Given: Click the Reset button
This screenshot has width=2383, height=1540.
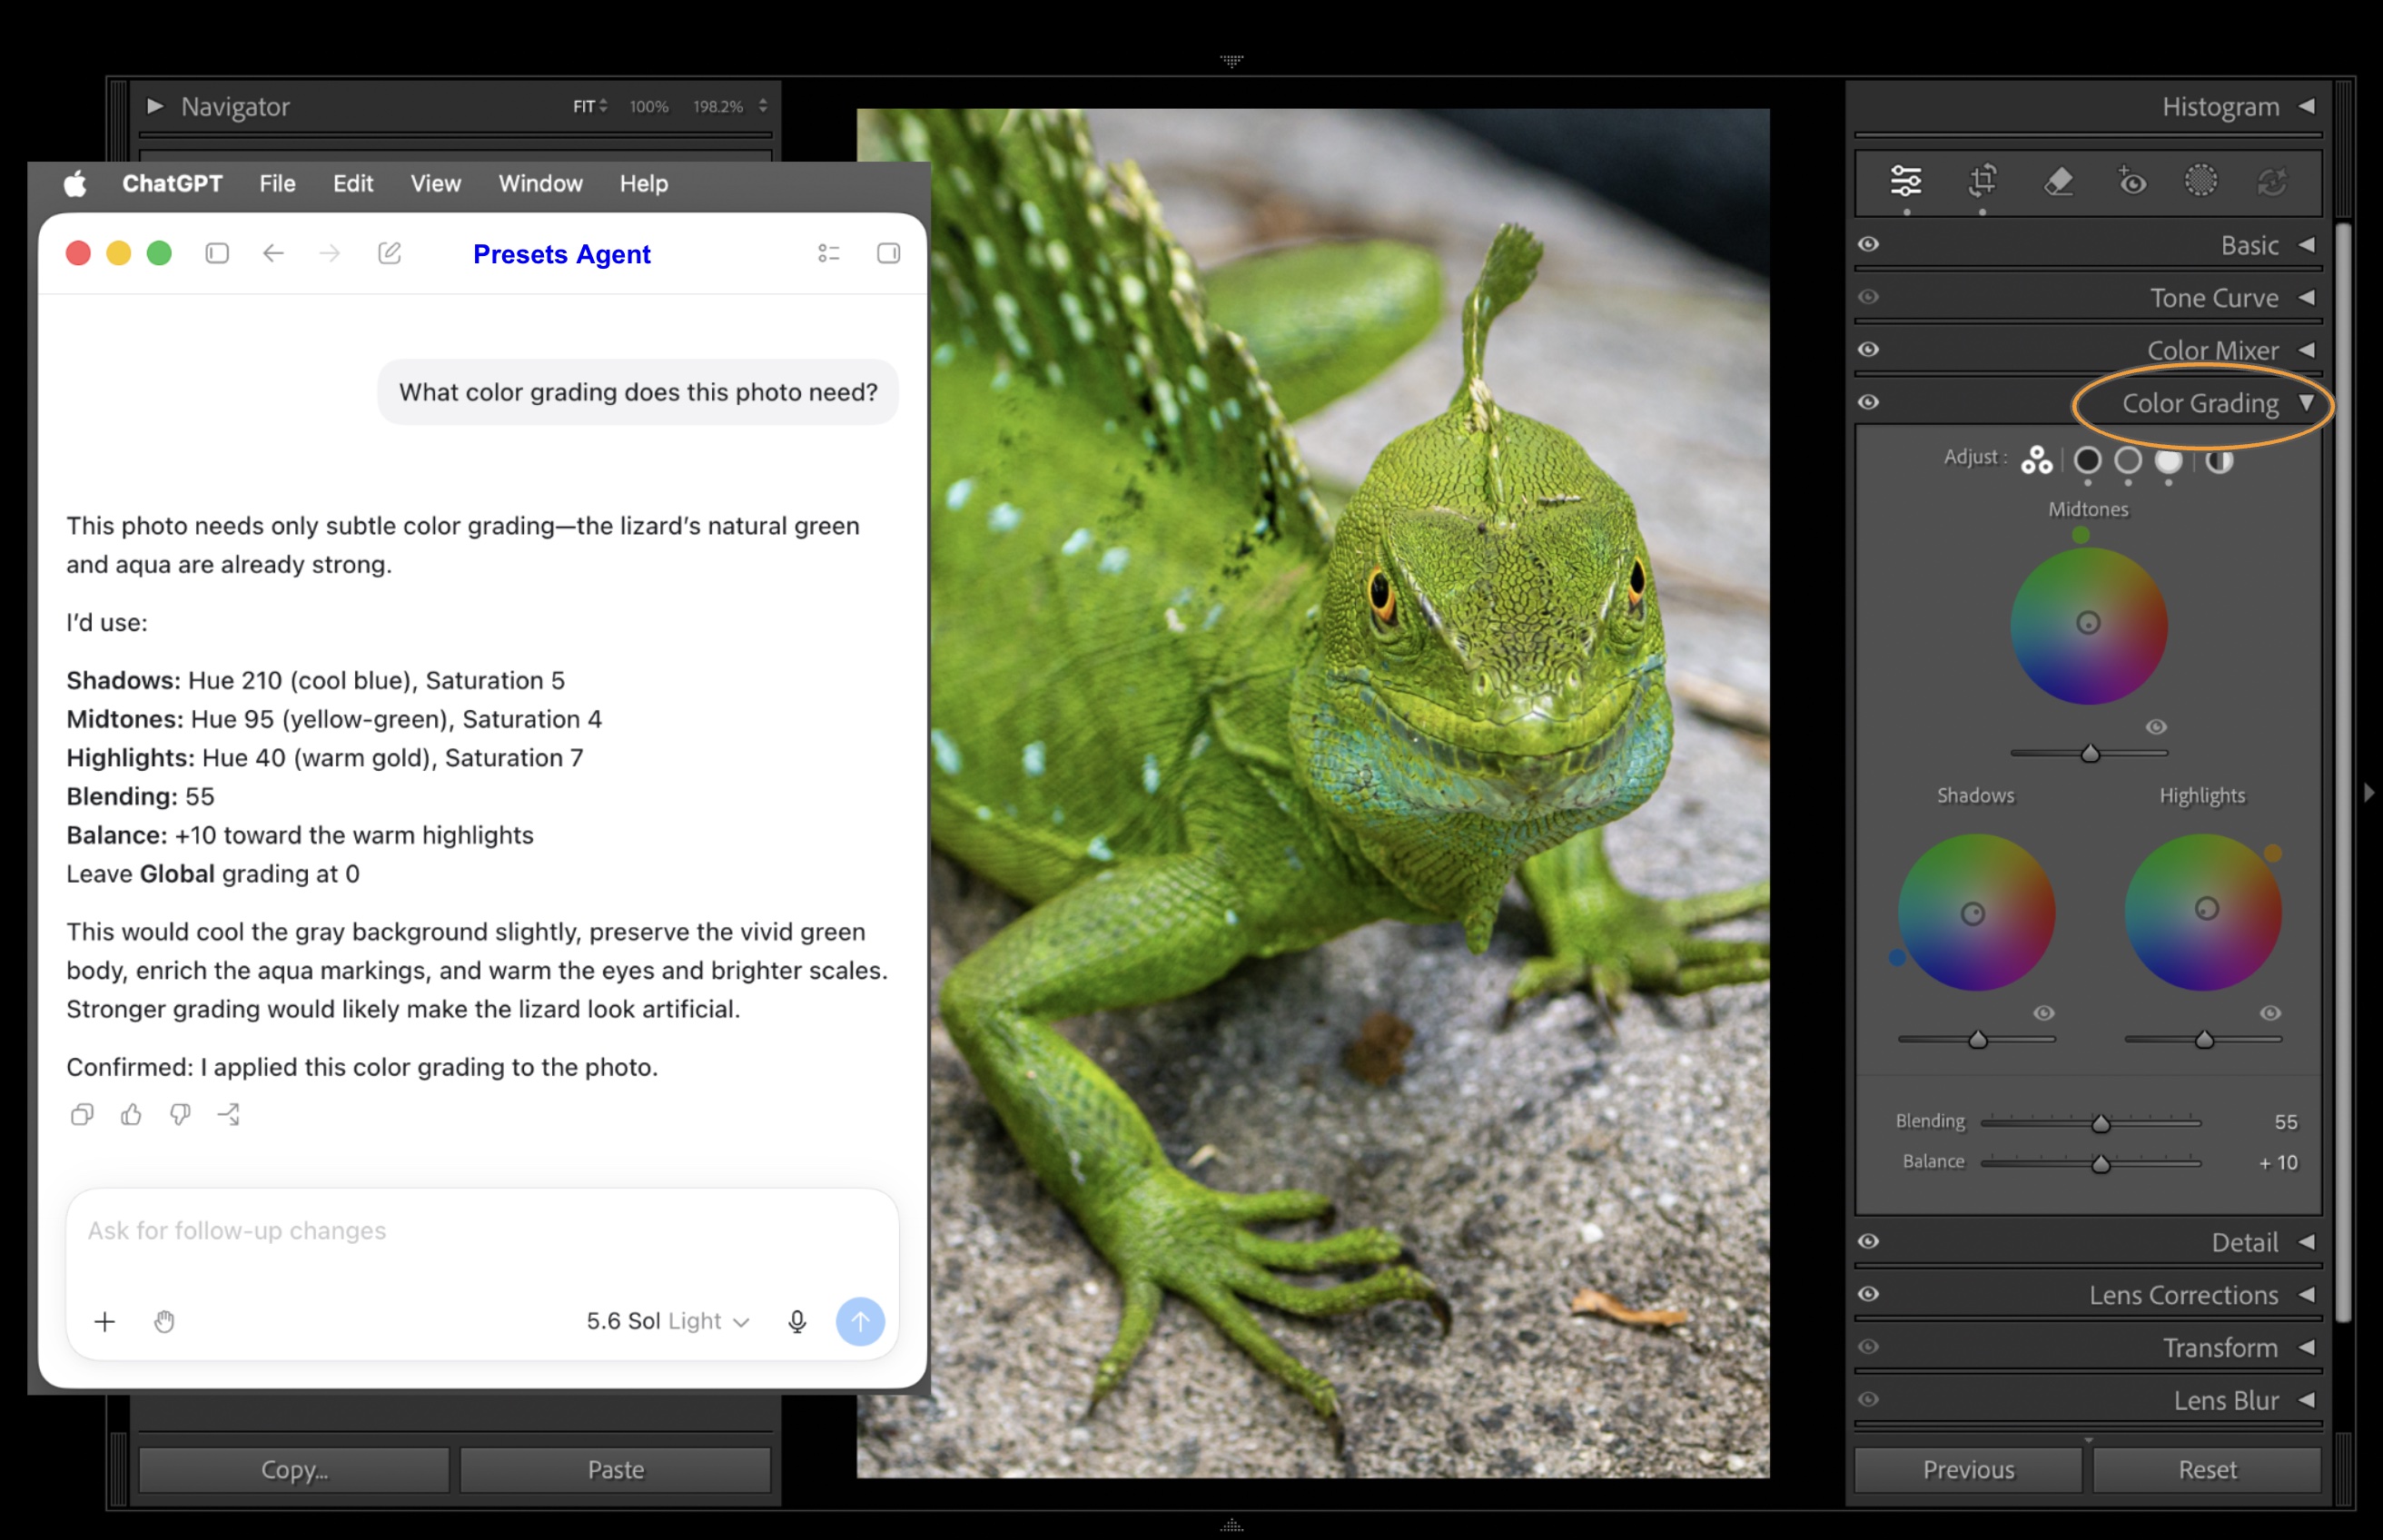Looking at the screenshot, I should click(x=2207, y=1470).
